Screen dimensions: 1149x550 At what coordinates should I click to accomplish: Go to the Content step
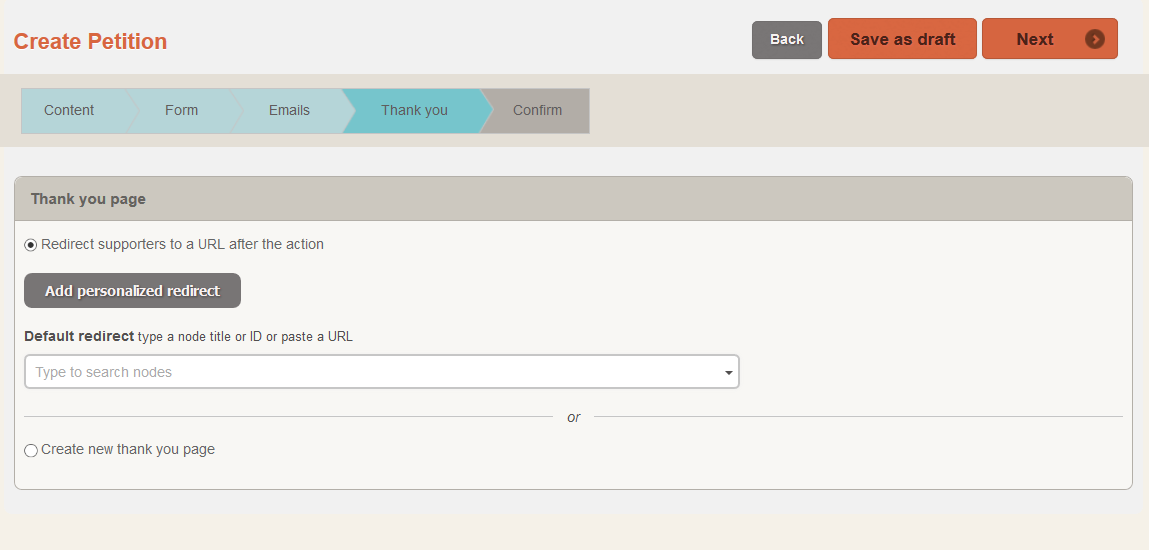pyautogui.click(x=69, y=111)
